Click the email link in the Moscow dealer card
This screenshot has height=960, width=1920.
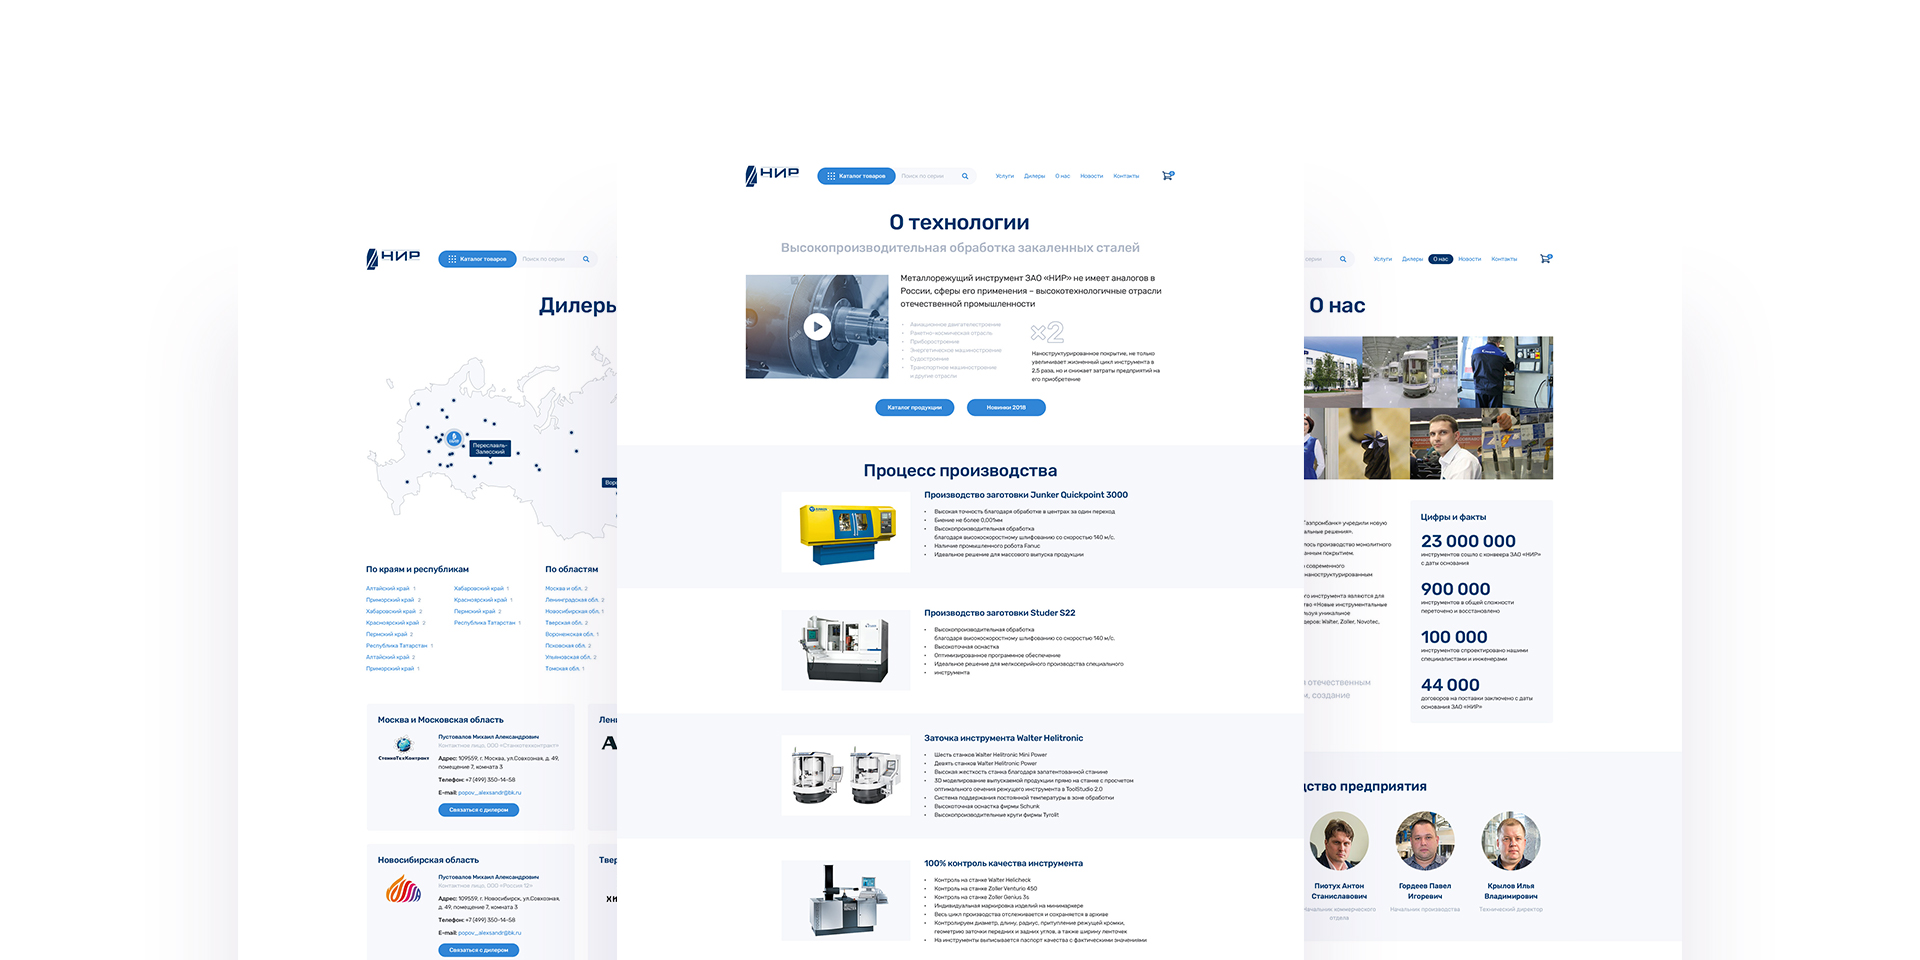tap(489, 793)
